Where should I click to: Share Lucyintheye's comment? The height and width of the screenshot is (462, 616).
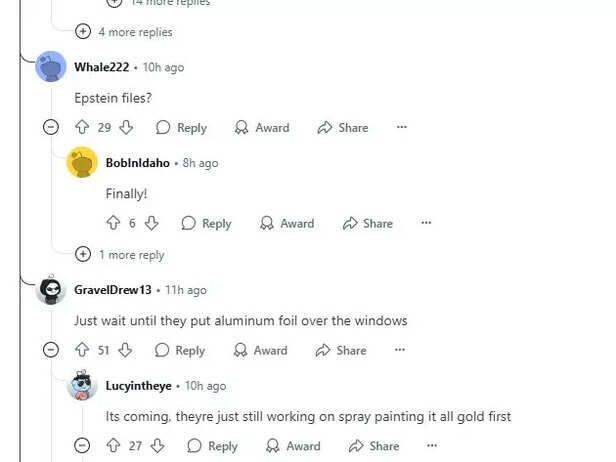374,446
